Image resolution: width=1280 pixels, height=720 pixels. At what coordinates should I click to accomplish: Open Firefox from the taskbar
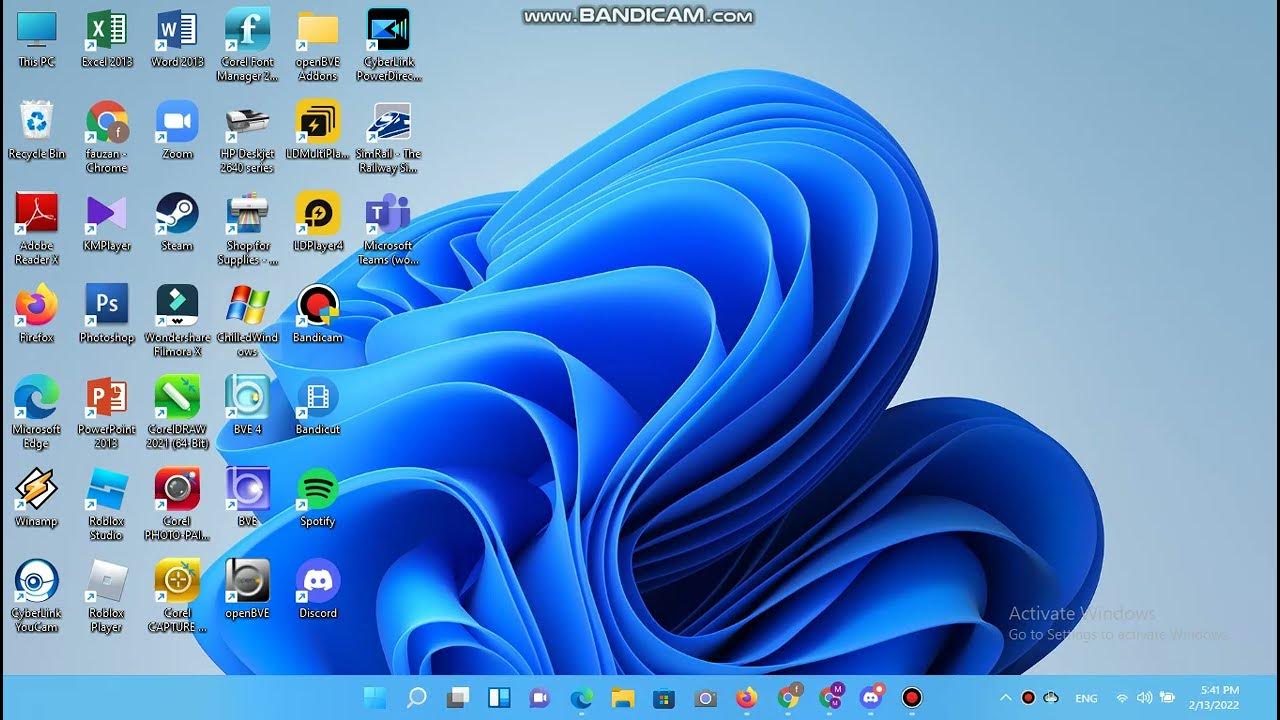(x=747, y=697)
